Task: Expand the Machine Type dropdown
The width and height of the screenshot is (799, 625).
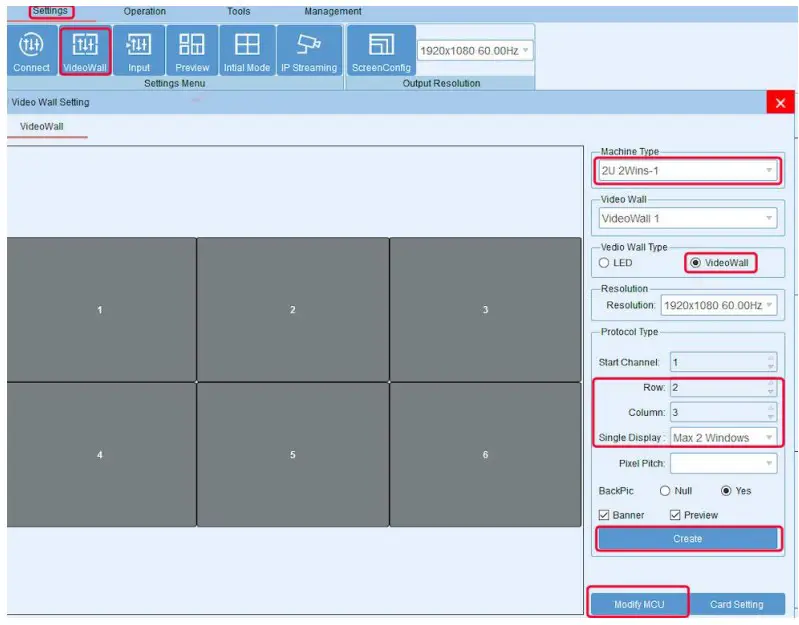Action: point(687,171)
